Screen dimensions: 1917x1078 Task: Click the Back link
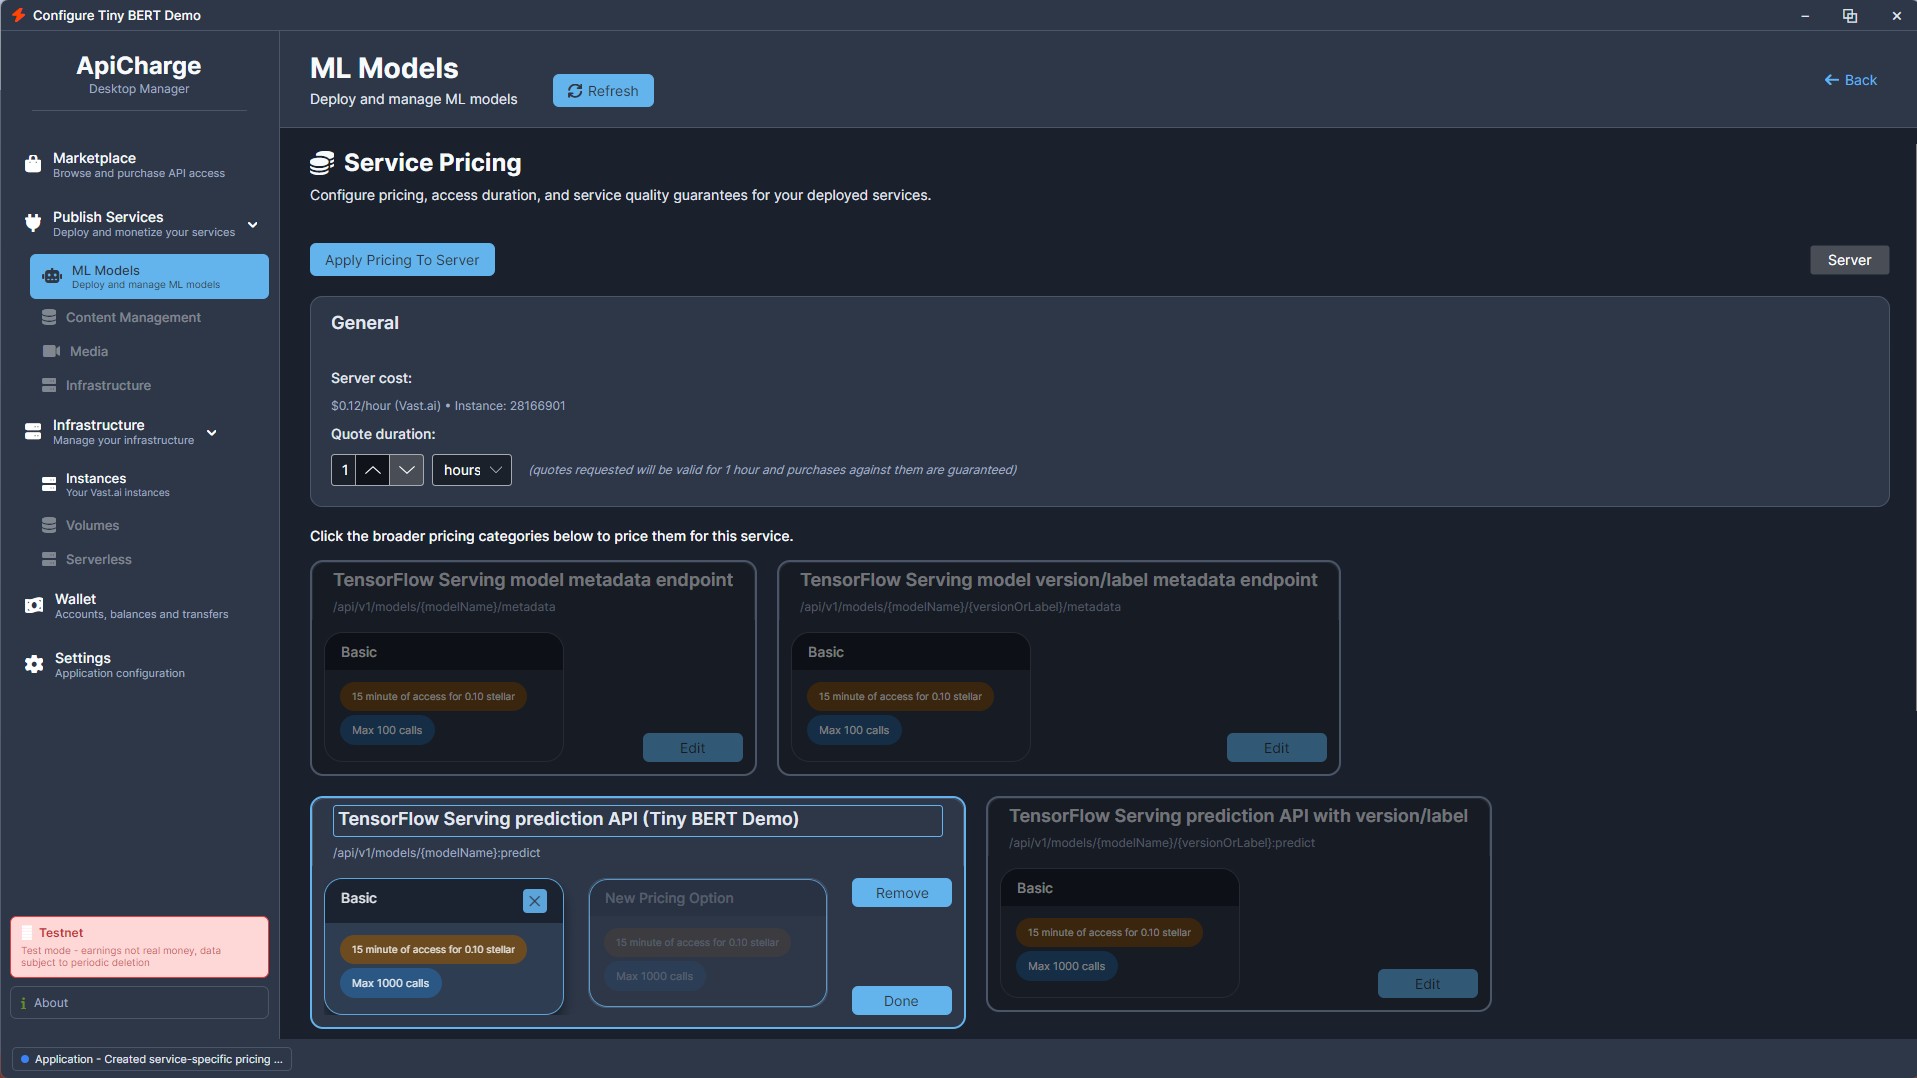(1850, 80)
